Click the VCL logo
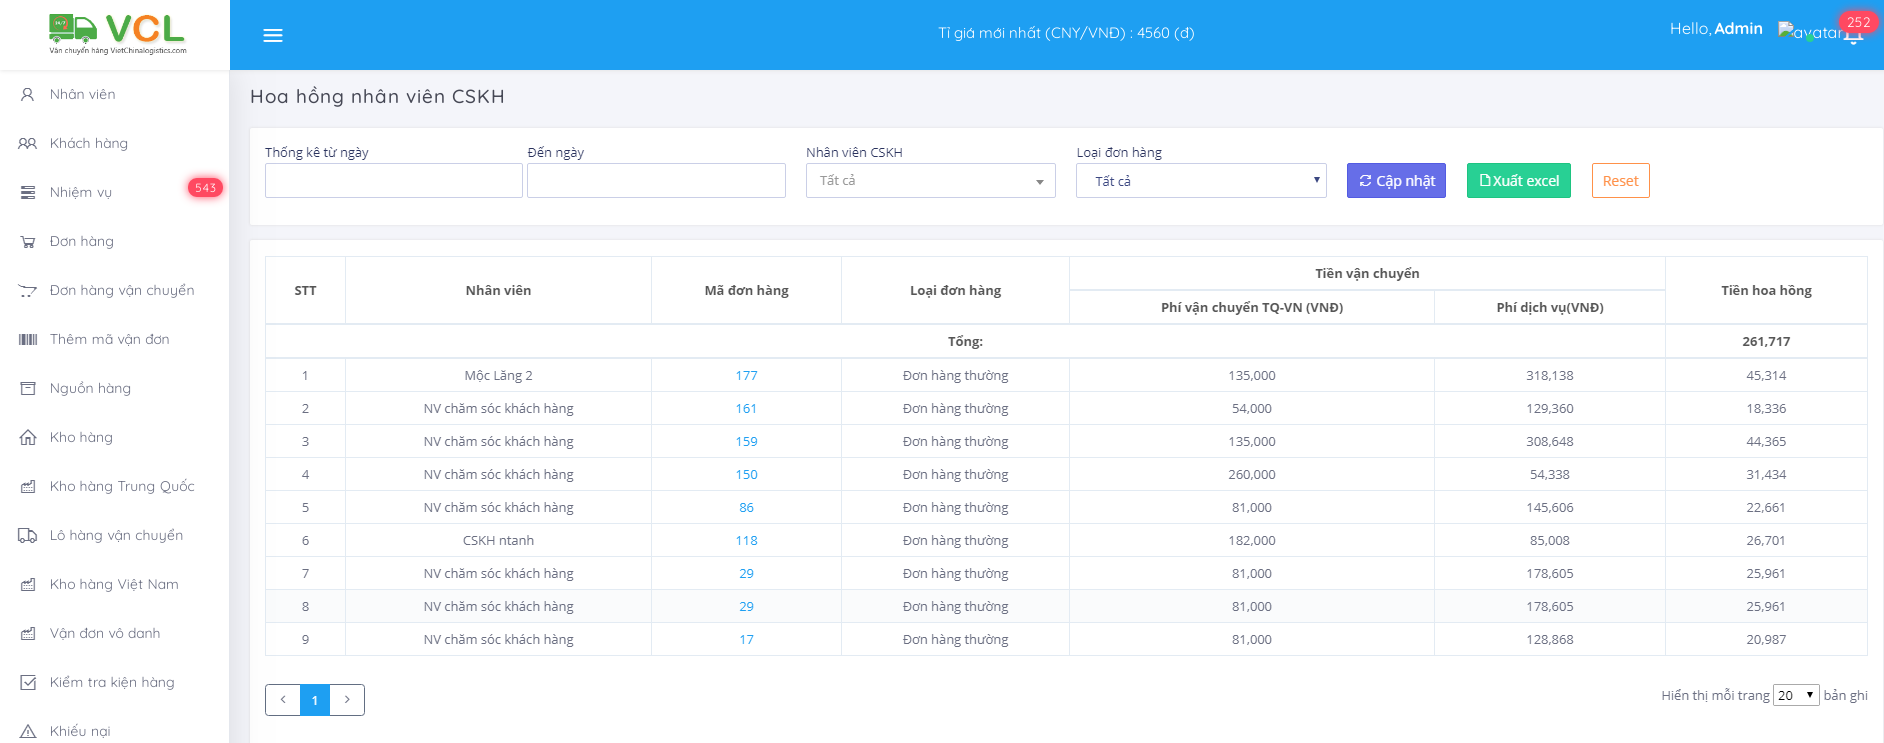This screenshot has width=1884, height=743. pyautogui.click(x=117, y=34)
